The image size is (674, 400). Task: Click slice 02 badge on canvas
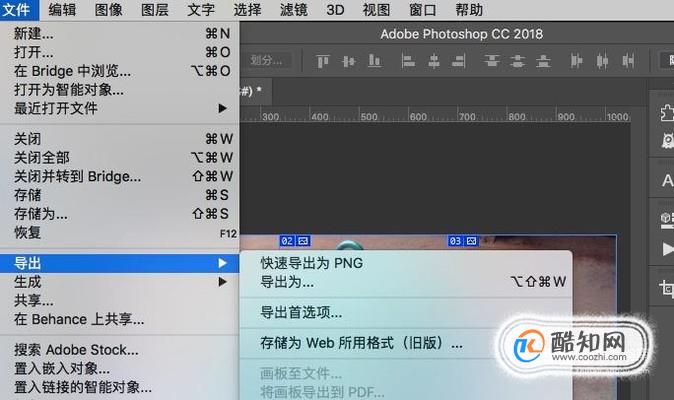(x=295, y=241)
